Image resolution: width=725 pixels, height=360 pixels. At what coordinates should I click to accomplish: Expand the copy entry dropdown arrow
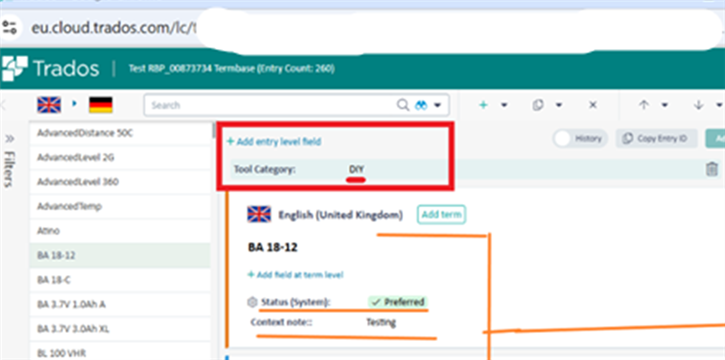click(x=559, y=105)
